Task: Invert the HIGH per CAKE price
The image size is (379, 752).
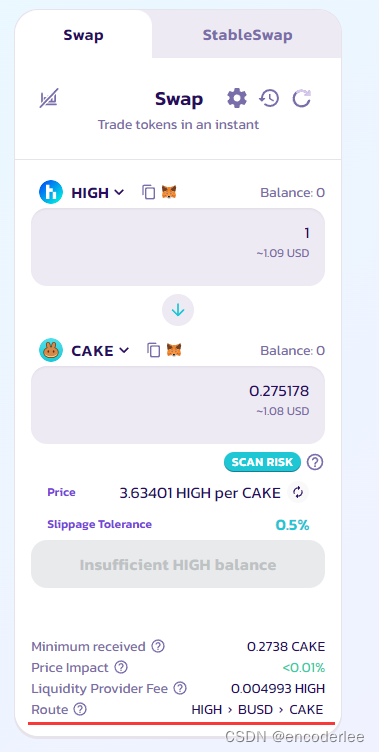Action: pyautogui.click(x=298, y=493)
